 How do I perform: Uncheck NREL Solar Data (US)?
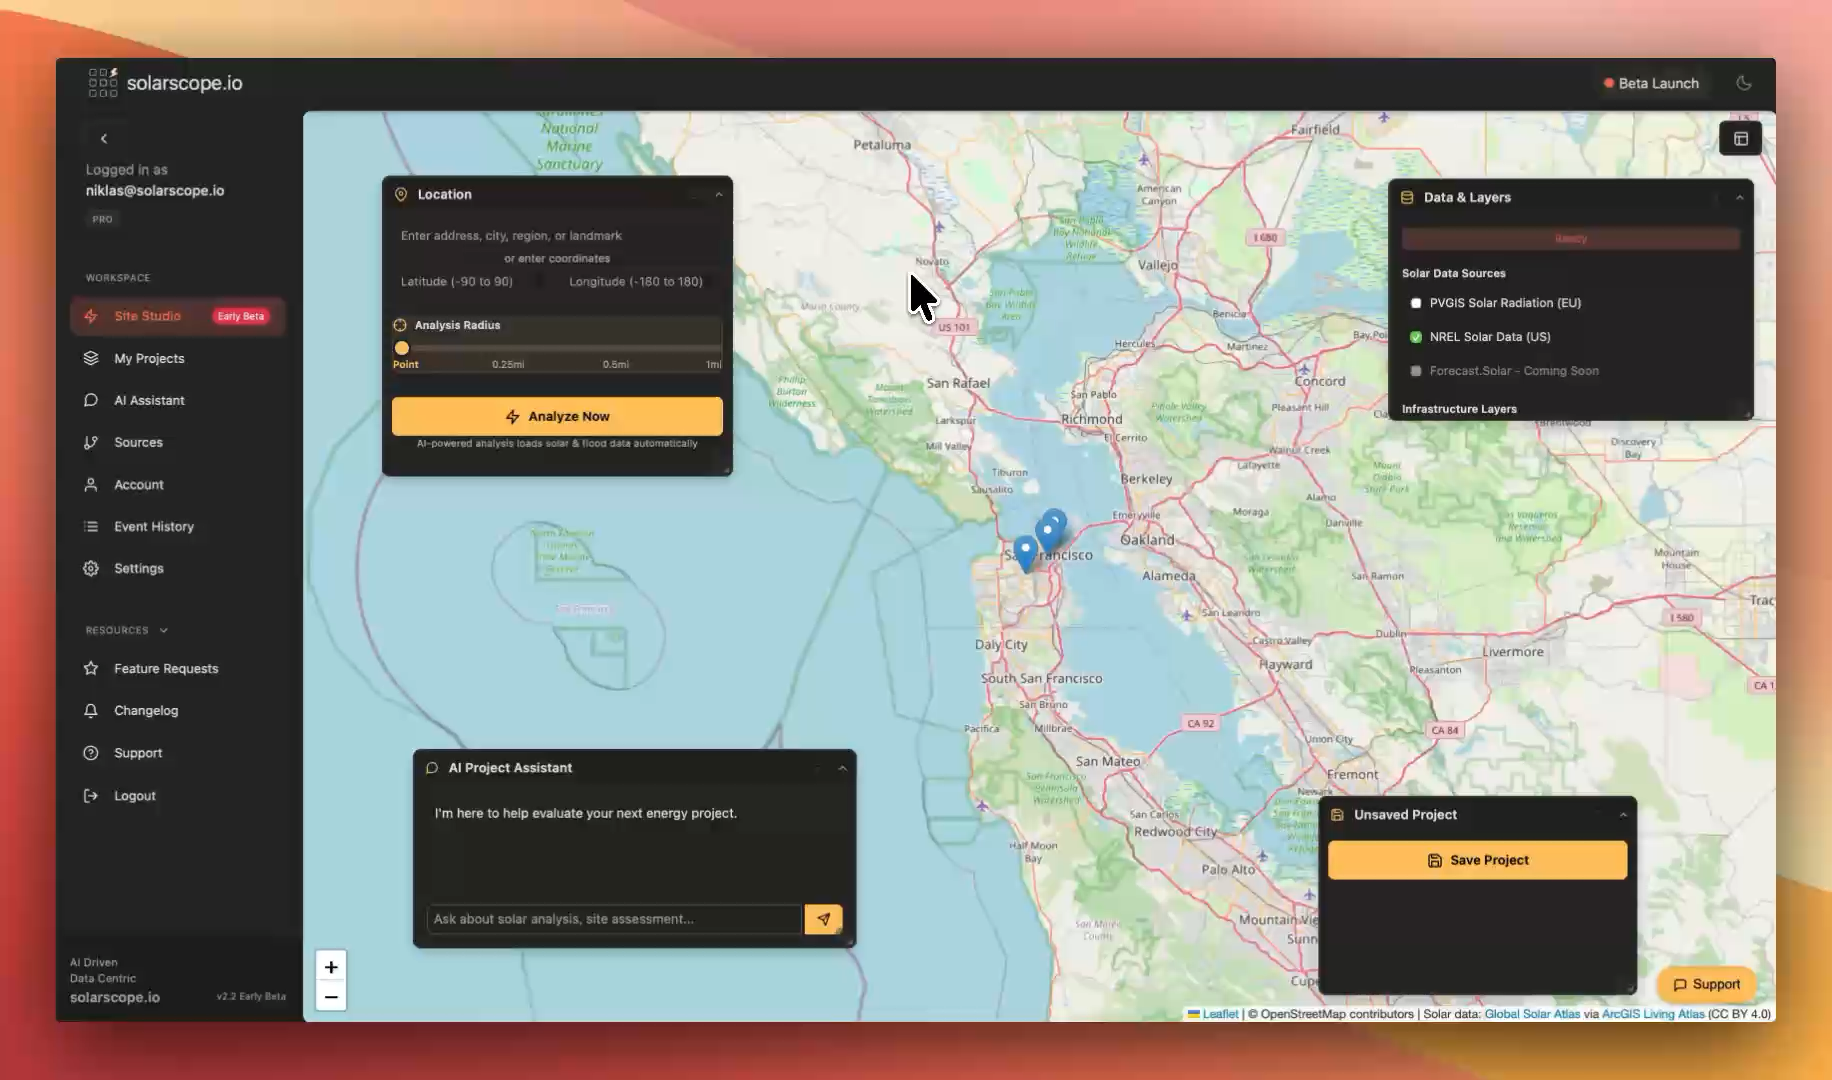pos(1416,337)
